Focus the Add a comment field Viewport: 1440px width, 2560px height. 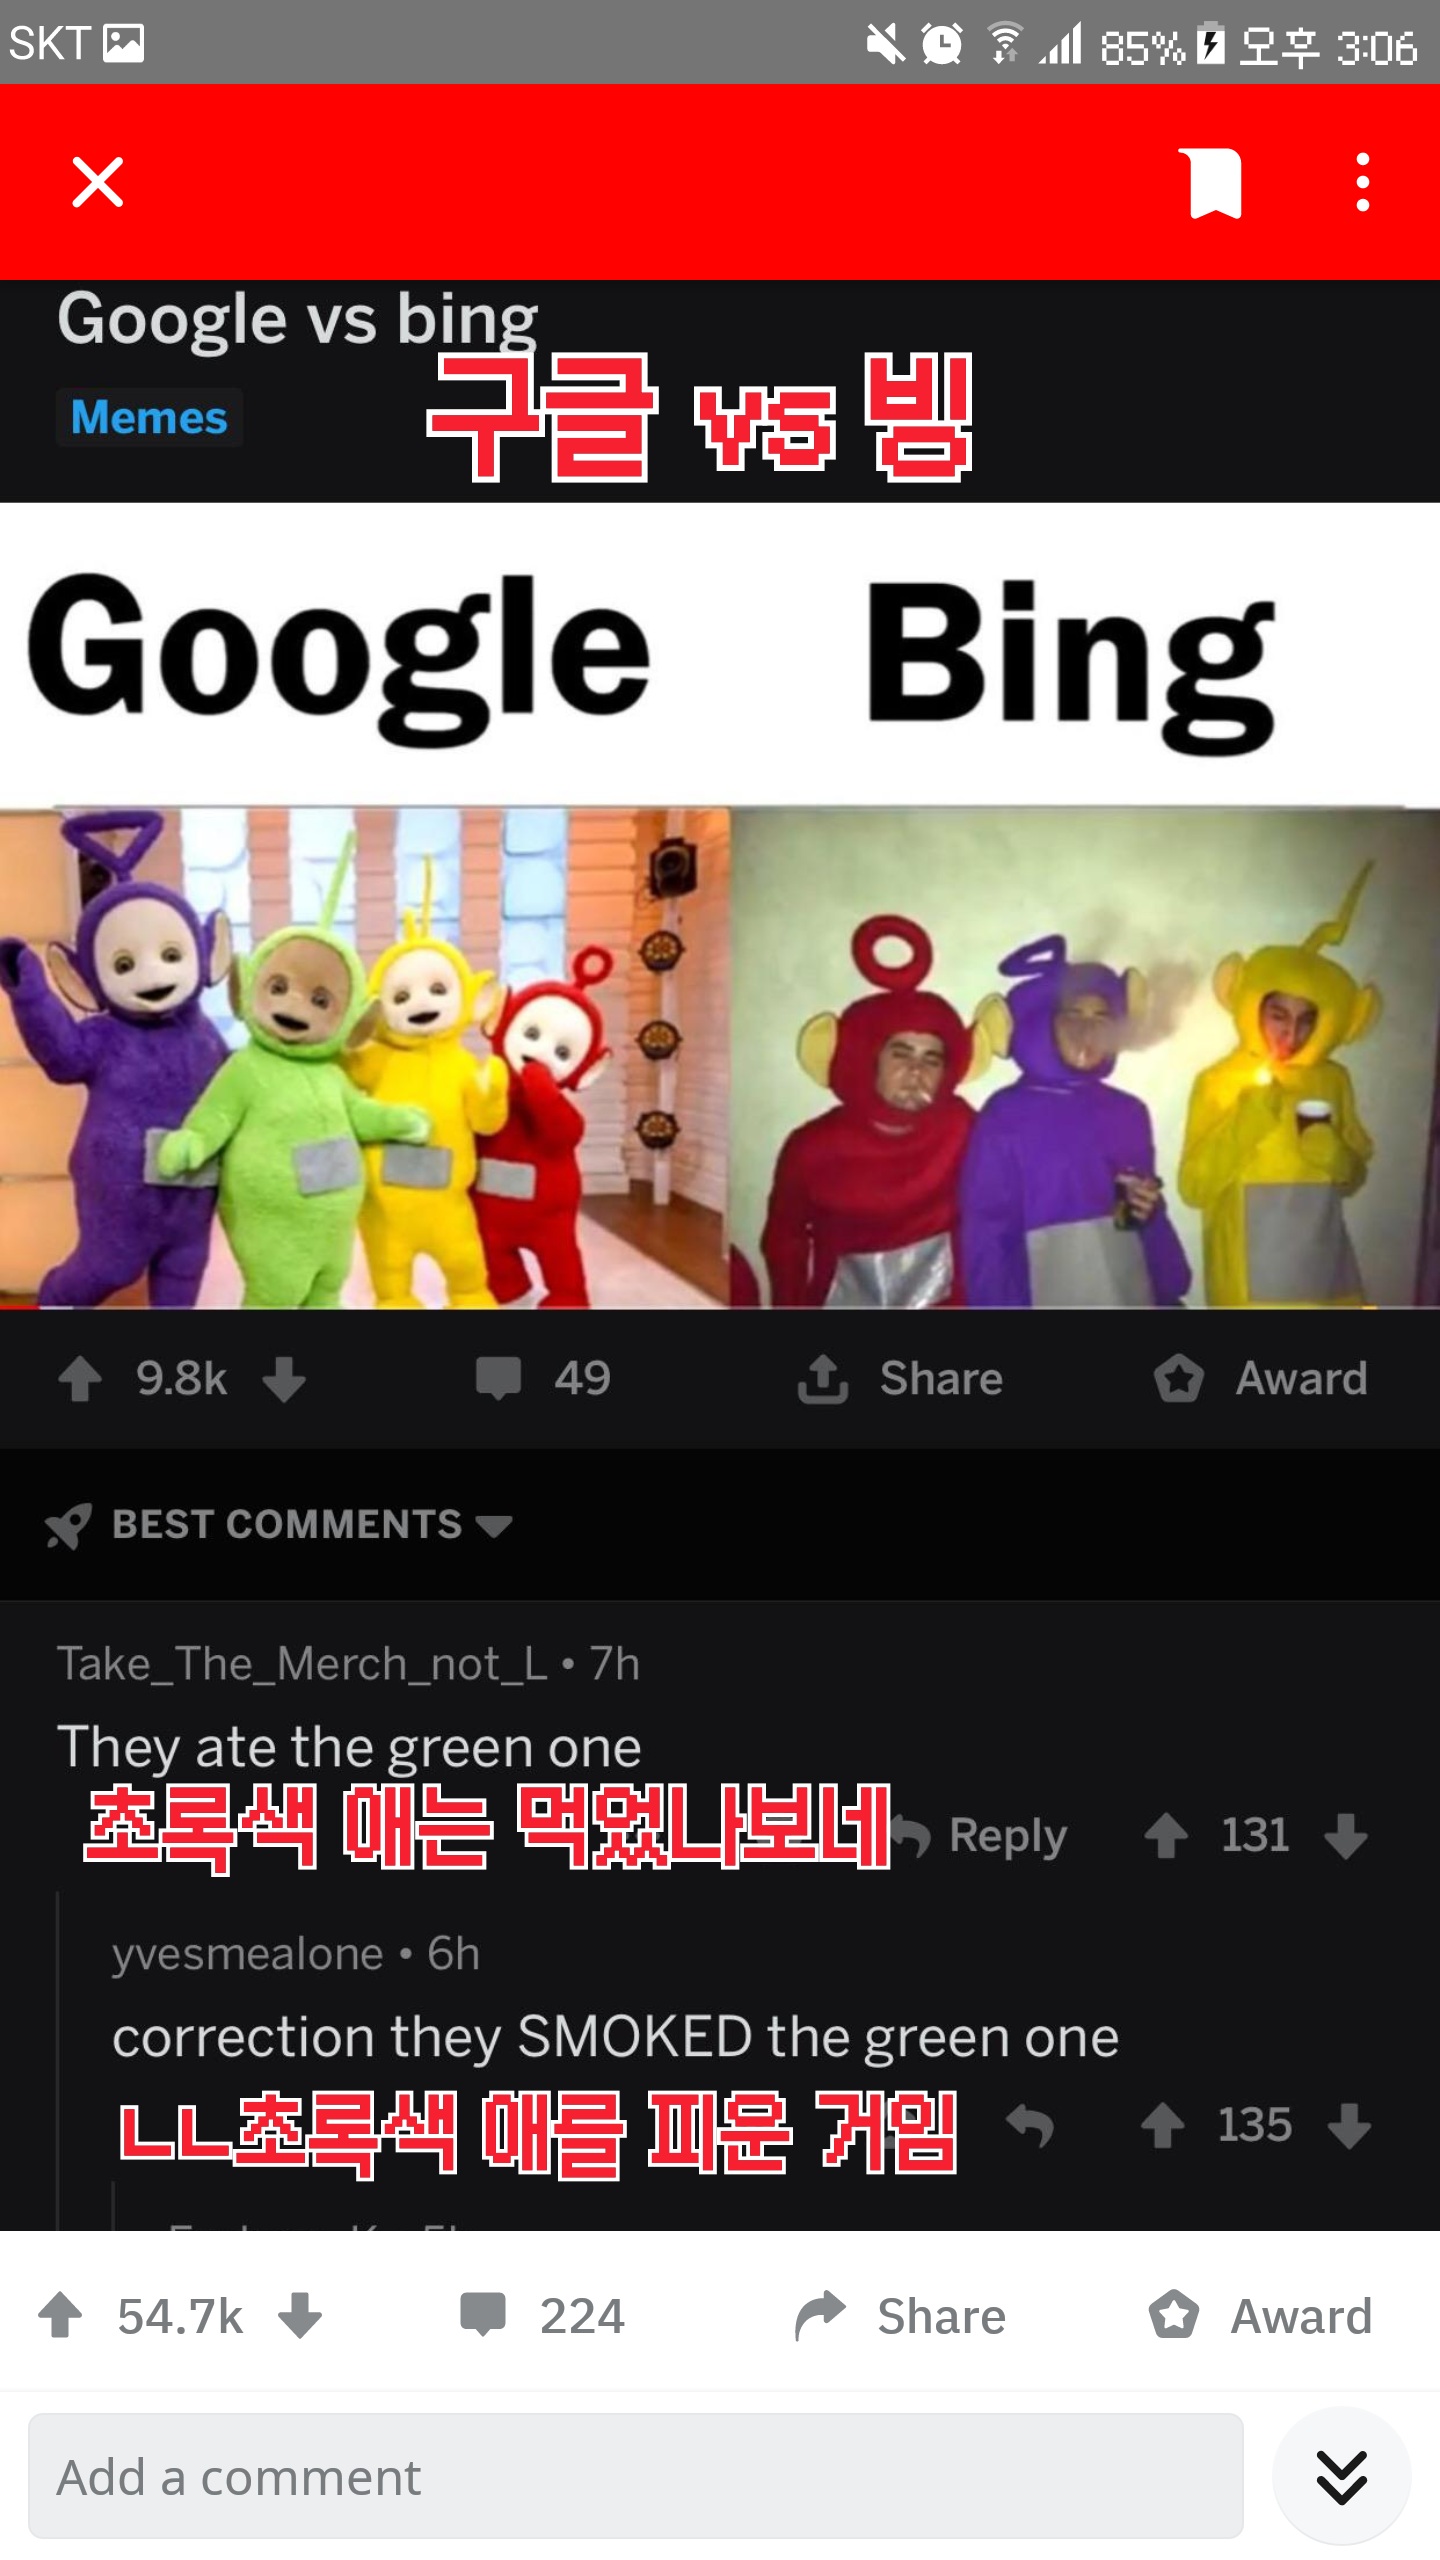[636, 2476]
